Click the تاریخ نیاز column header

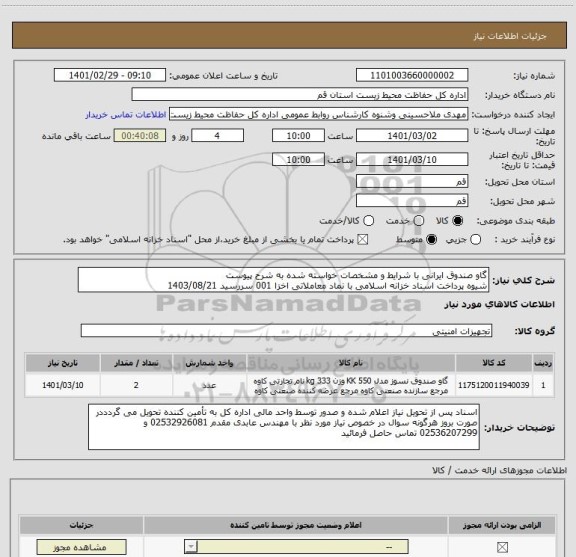(x=63, y=363)
